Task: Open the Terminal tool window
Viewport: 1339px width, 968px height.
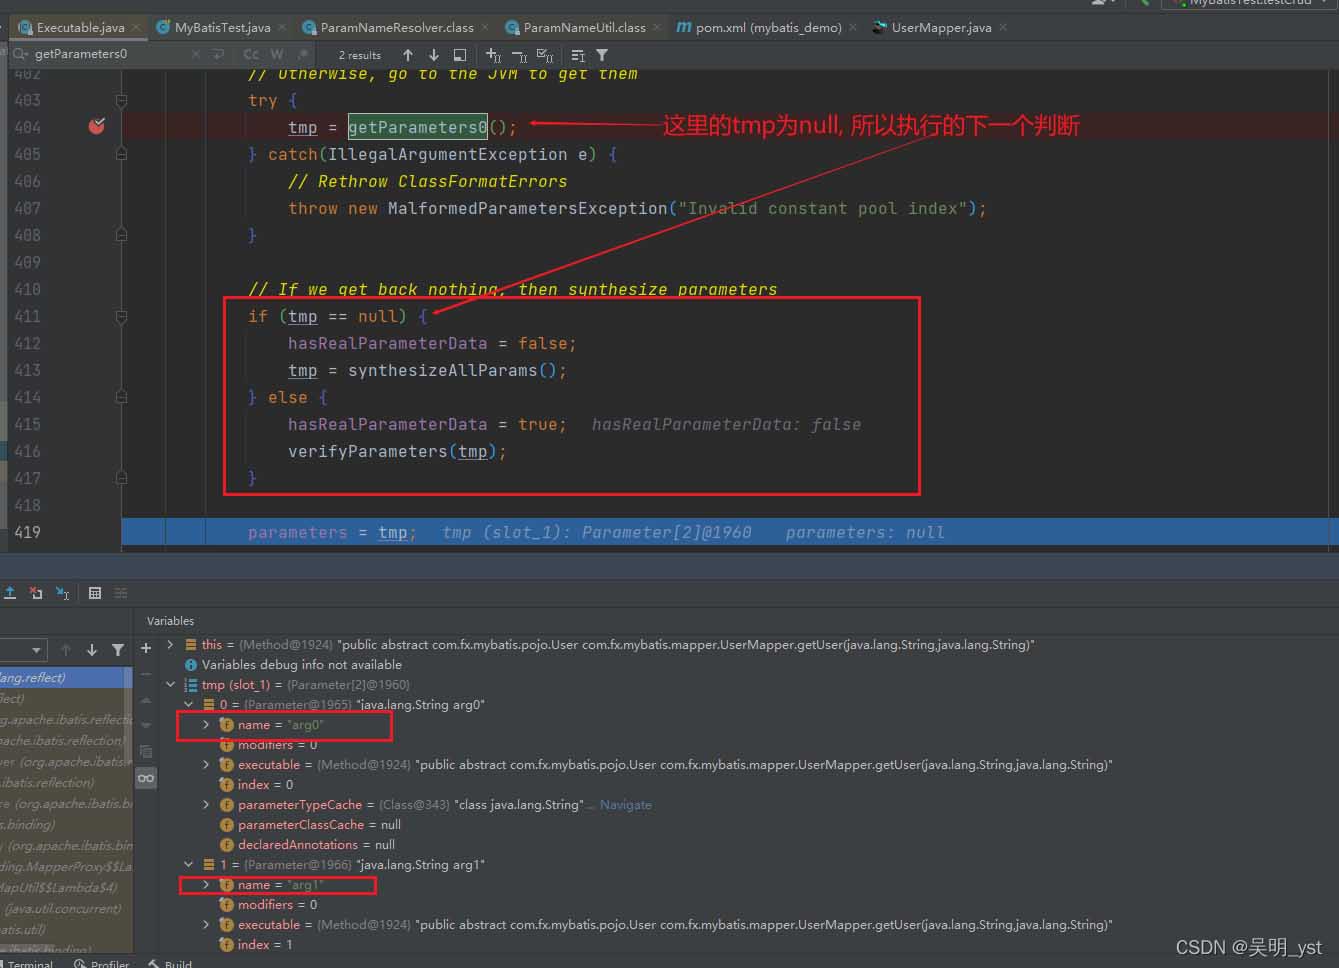Action: click(27, 962)
